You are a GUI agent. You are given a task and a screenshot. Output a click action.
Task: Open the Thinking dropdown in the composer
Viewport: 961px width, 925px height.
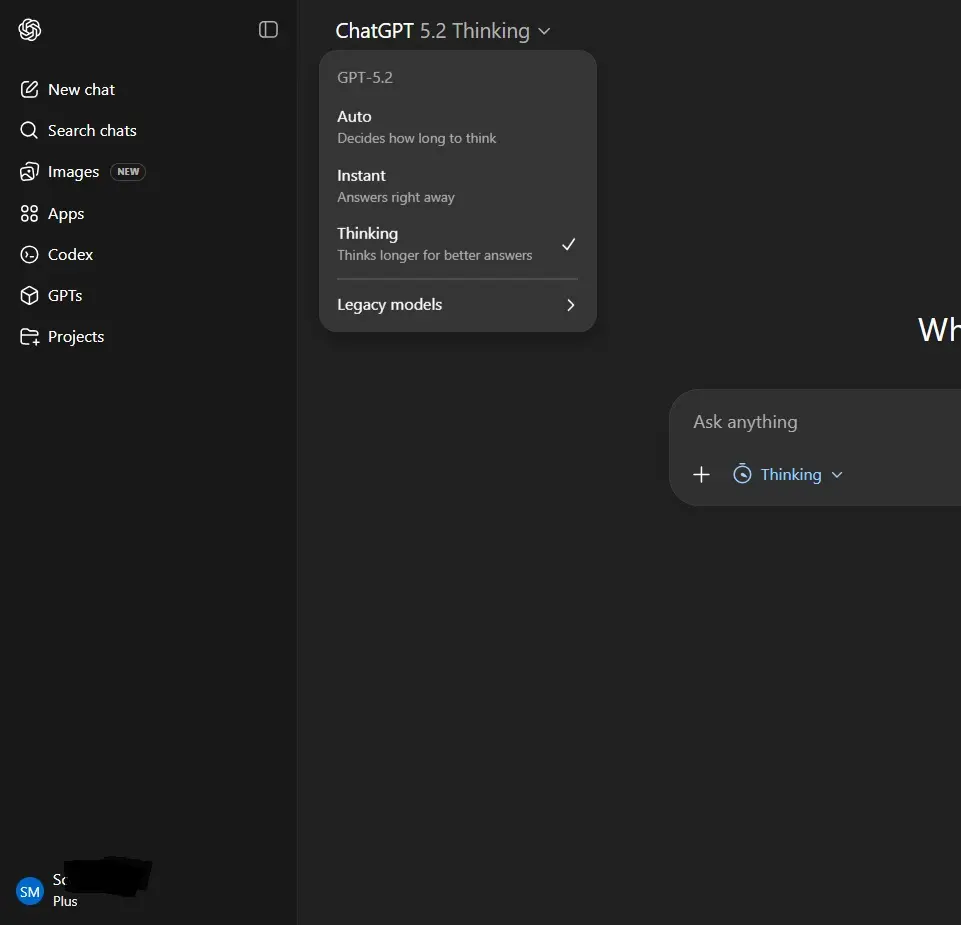click(x=788, y=474)
